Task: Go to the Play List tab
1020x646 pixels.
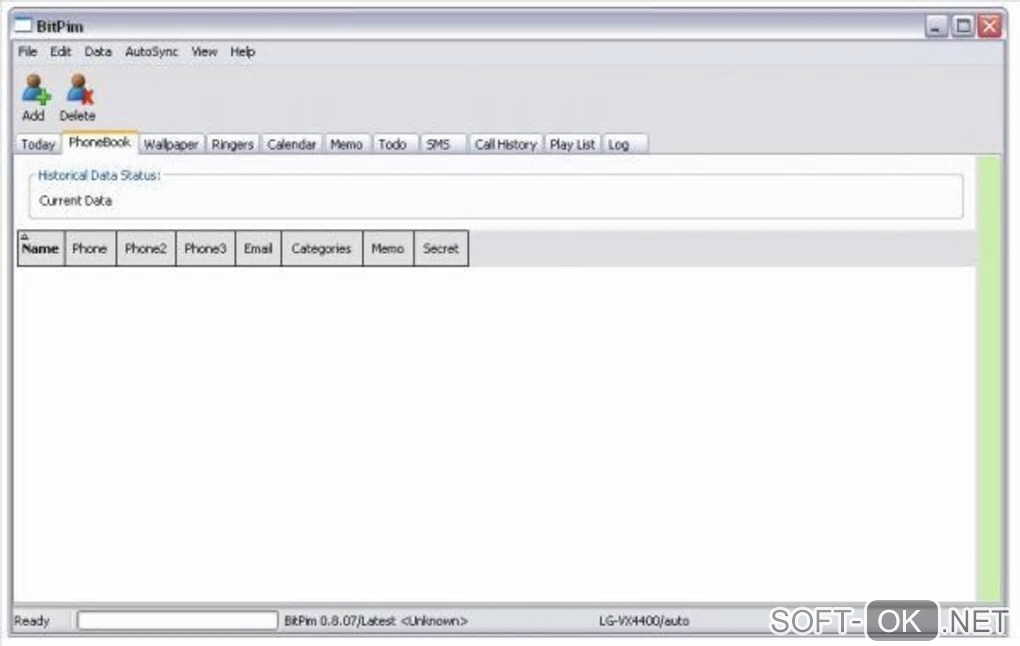Action: (572, 144)
